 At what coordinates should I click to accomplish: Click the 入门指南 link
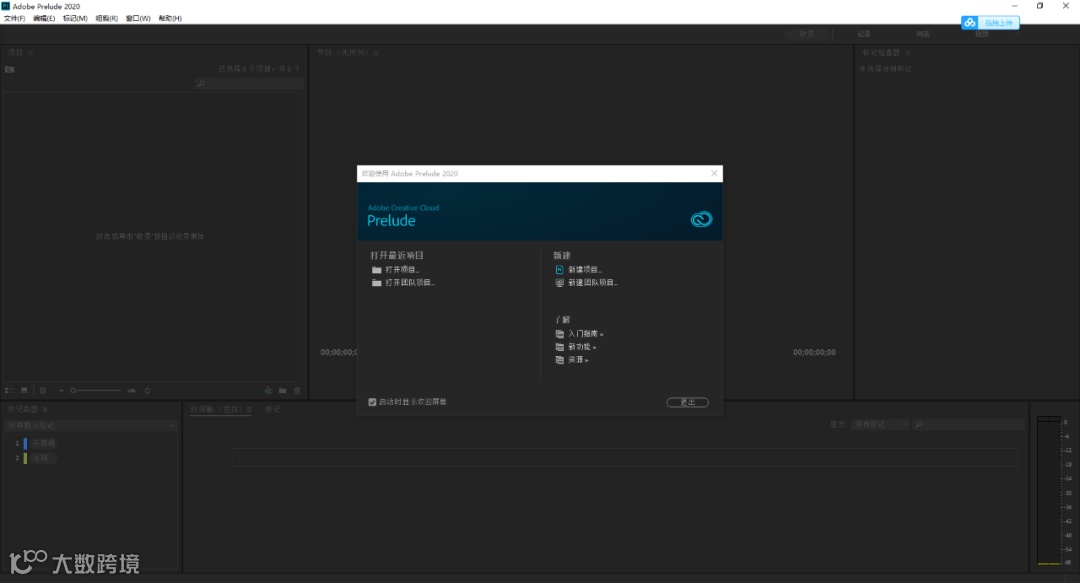pyautogui.click(x=585, y=334)
